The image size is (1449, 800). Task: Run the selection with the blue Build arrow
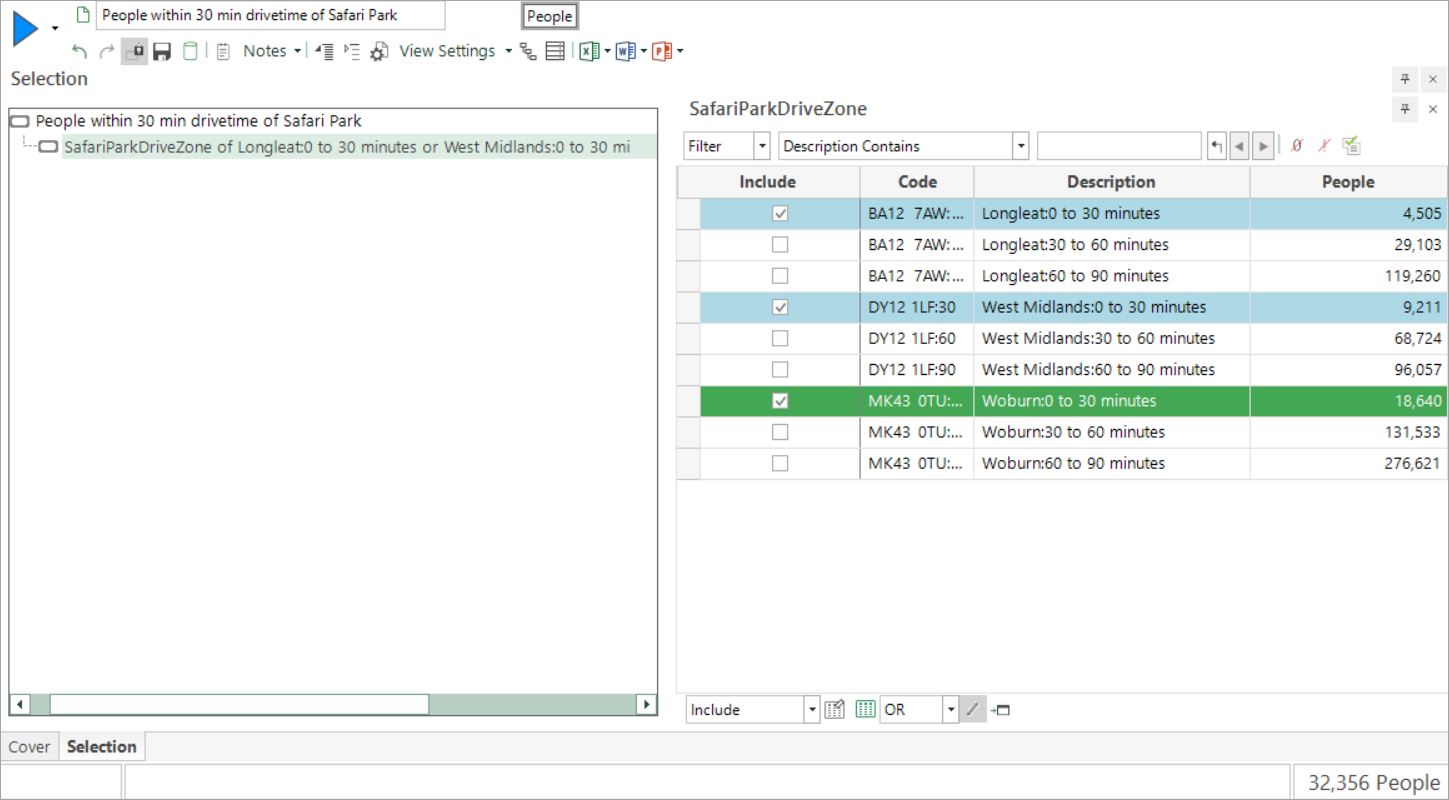[x=25, y=29]
